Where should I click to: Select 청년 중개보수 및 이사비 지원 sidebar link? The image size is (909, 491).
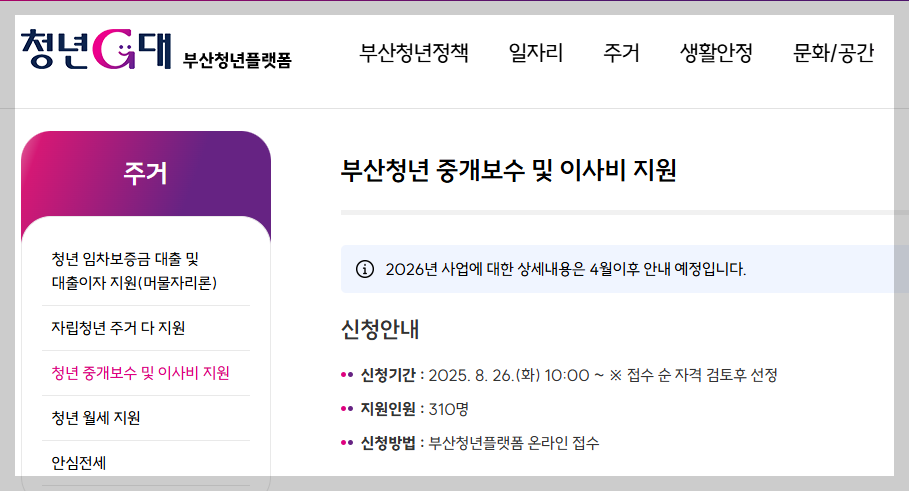[x=140, y=373]
